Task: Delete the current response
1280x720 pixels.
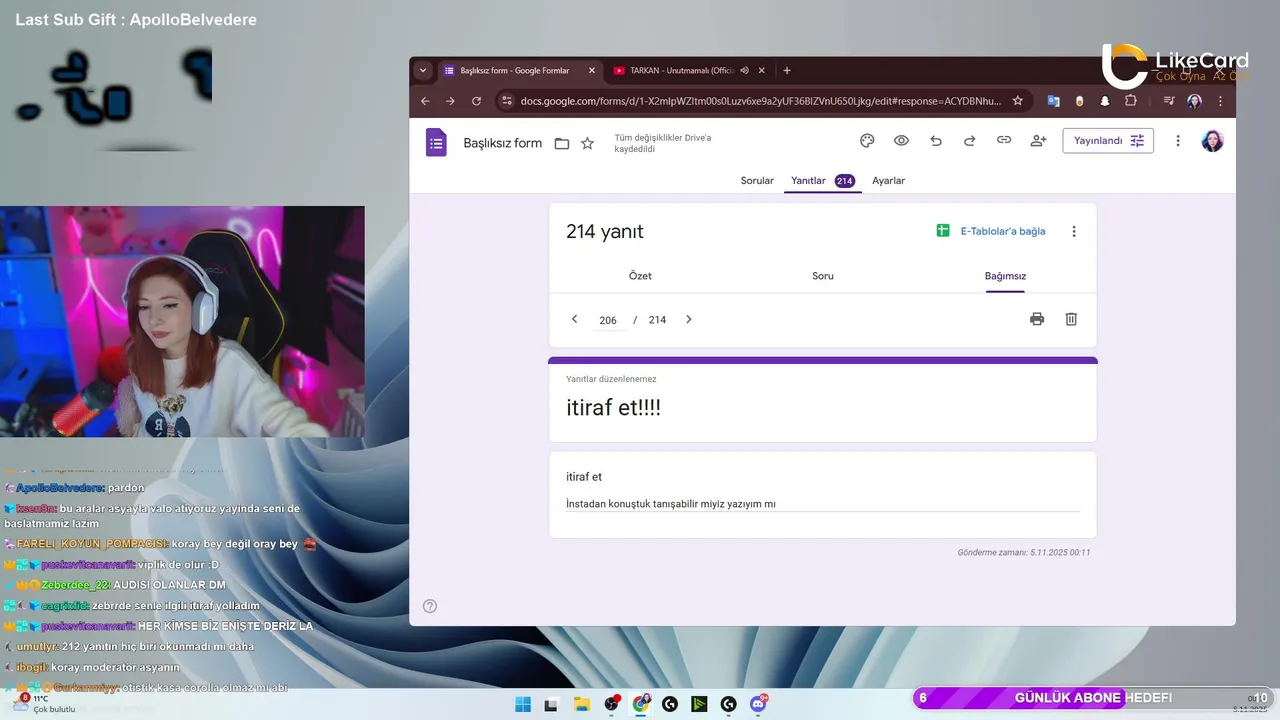Action: click(x=1071, y=319)
